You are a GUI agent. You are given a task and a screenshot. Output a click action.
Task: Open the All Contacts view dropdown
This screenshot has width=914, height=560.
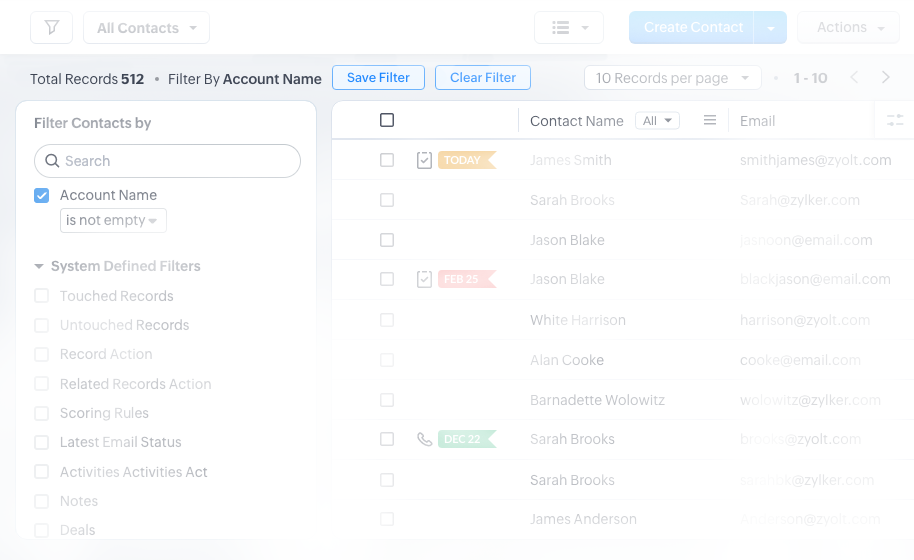tap(146, 28)
